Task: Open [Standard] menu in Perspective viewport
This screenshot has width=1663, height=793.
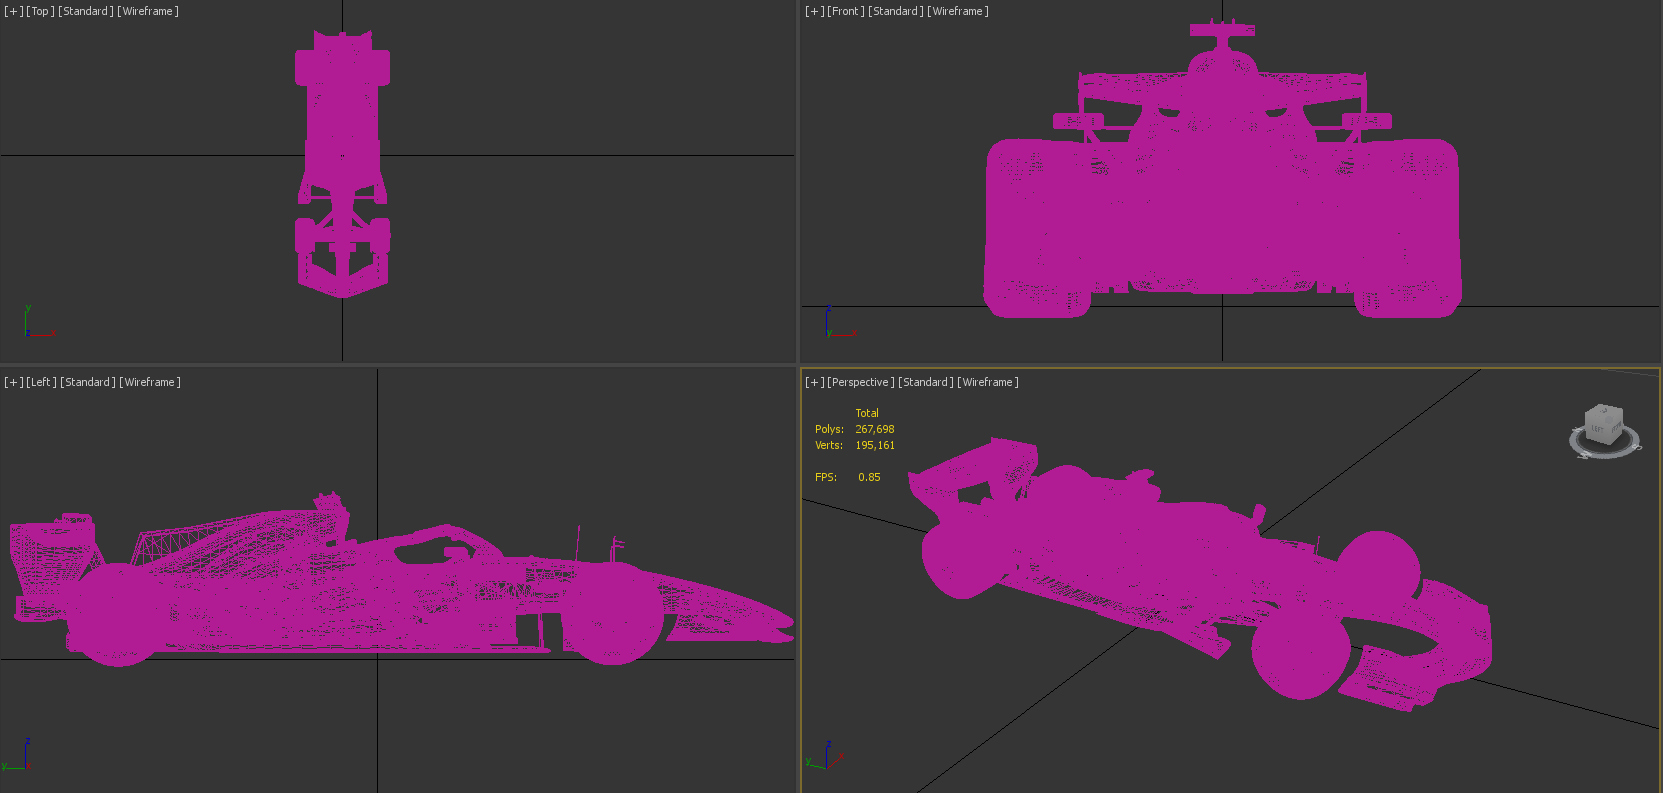Action: click(926, 382)
